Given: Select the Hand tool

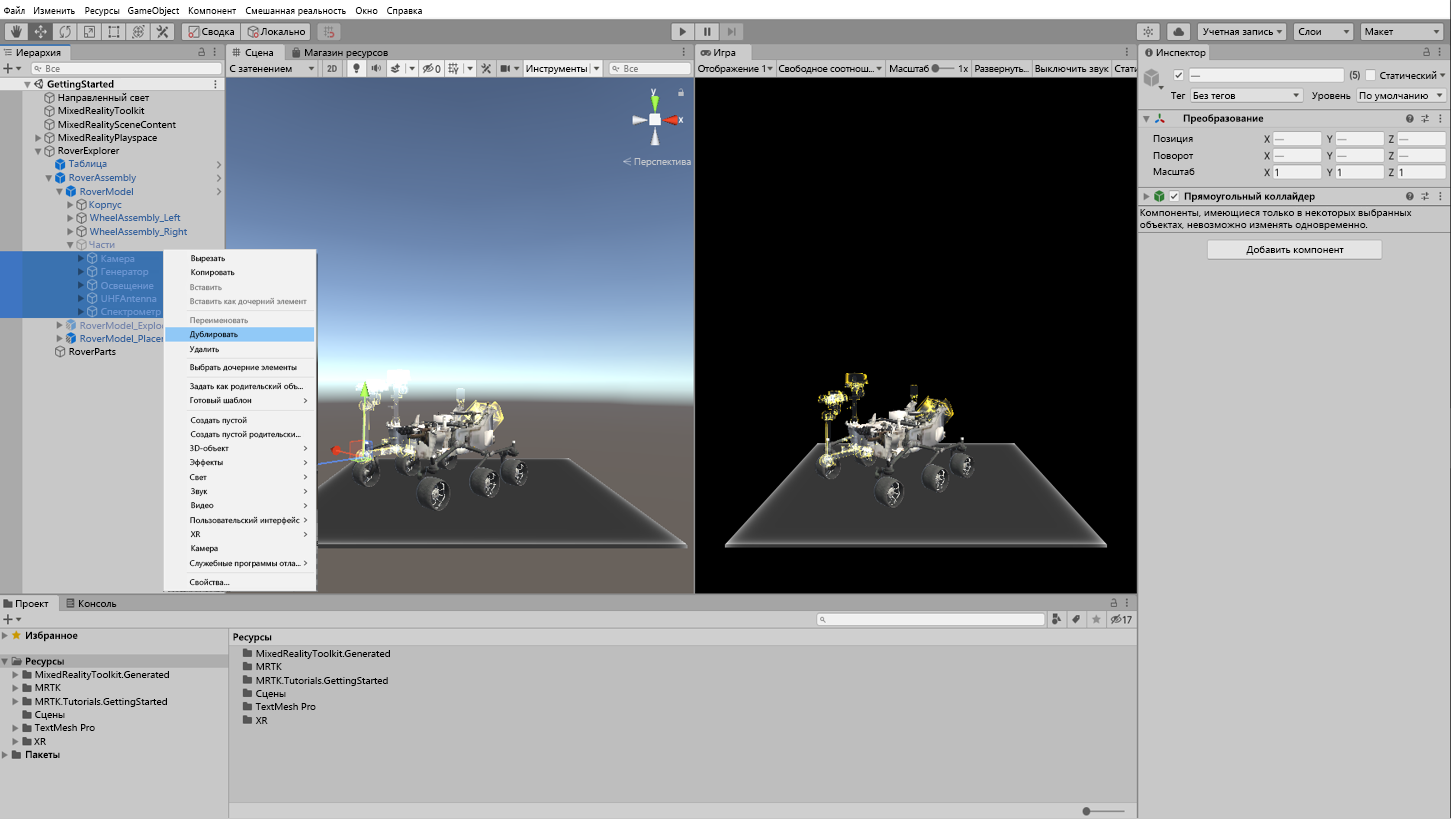Looking at the screenshot, I should [x=16, y=32].
